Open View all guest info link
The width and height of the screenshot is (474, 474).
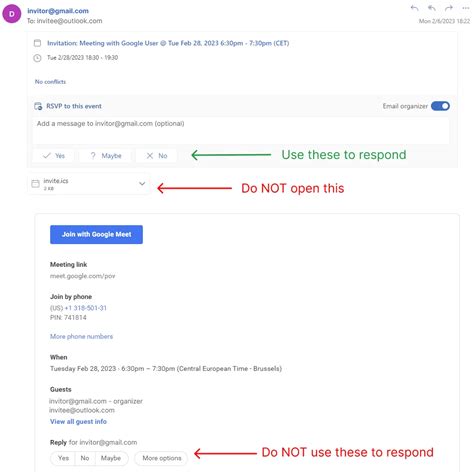pos(78,422)
